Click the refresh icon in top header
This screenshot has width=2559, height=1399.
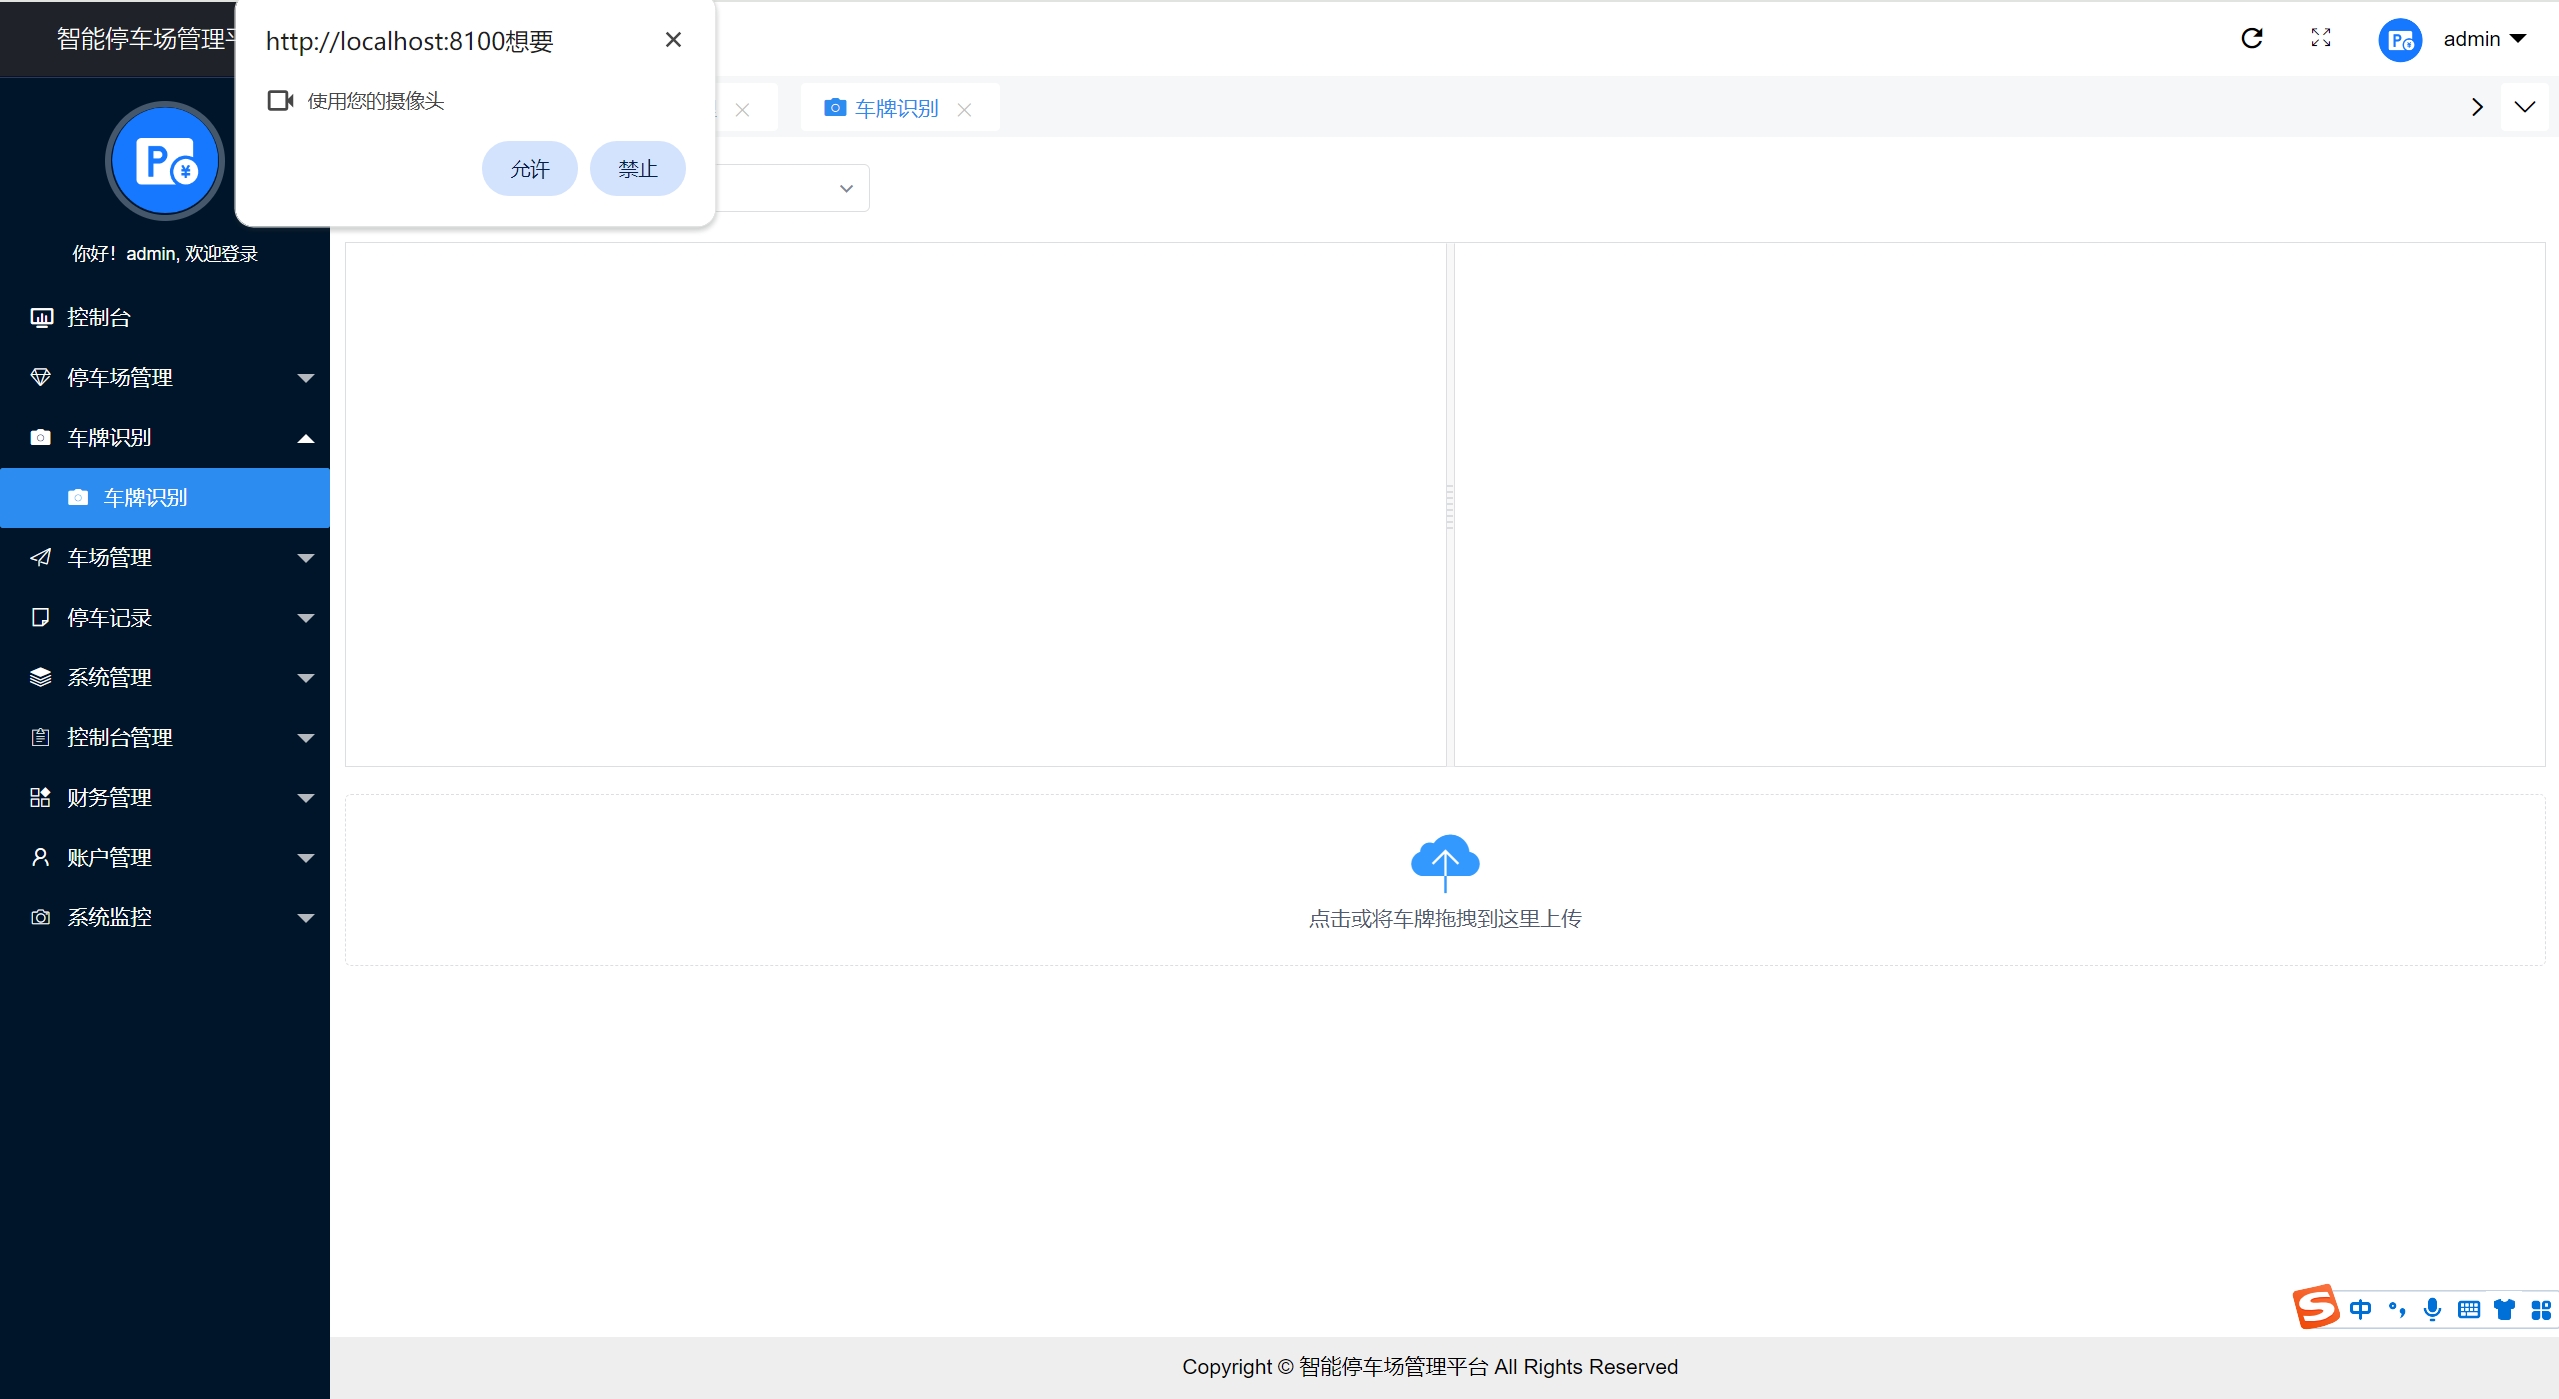2251,38
